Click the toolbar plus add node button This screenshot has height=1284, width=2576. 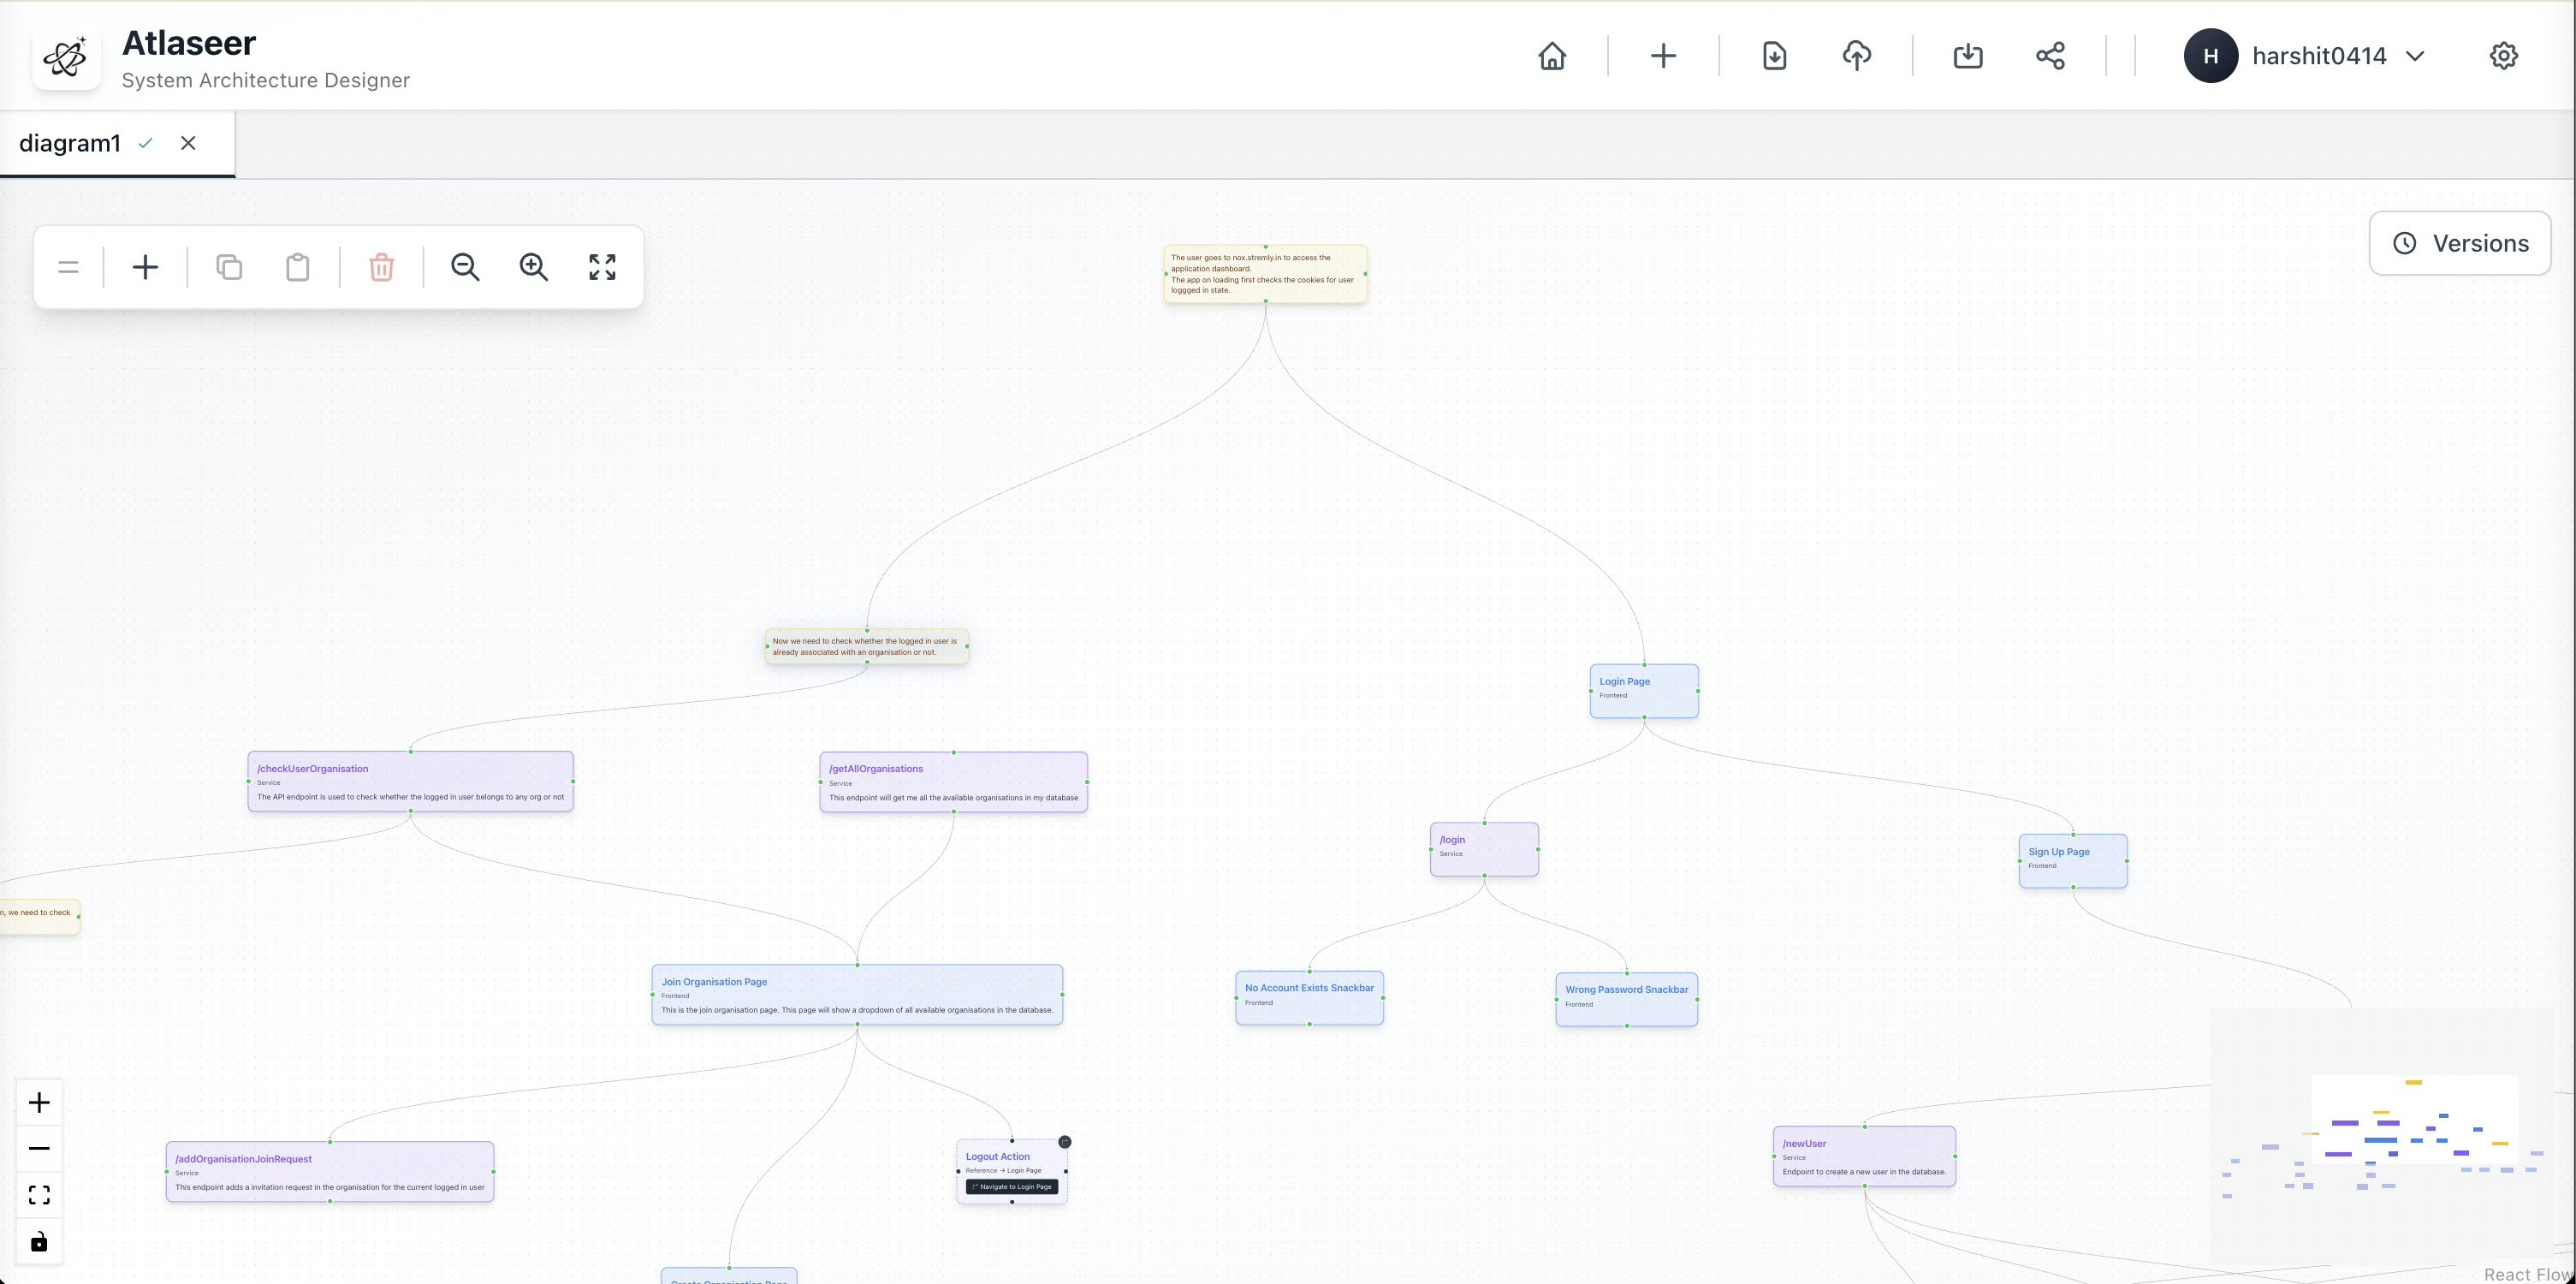tap(145, 267)
